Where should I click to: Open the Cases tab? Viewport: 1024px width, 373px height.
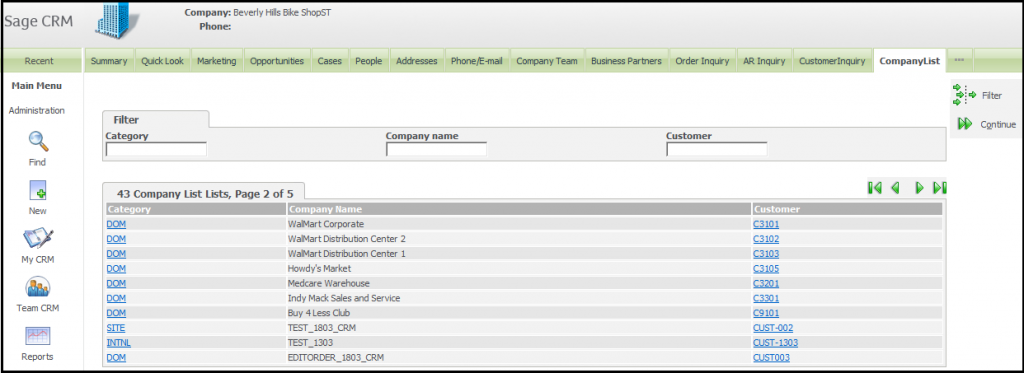coord(330,61)
